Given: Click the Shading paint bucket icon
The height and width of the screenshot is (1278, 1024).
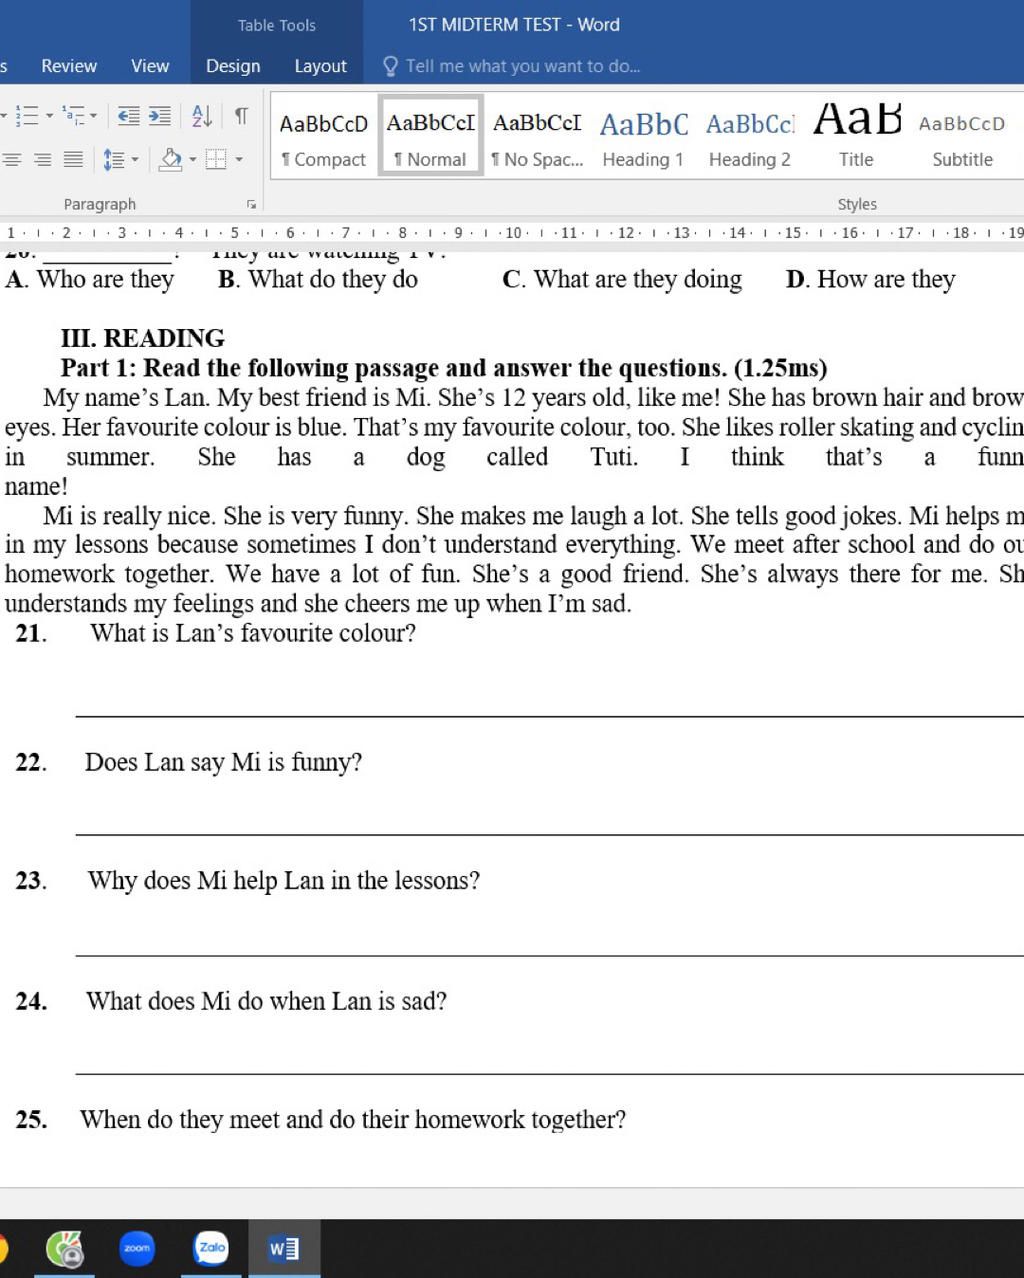Looking at the screenshot, I should [x=172, y=159].
